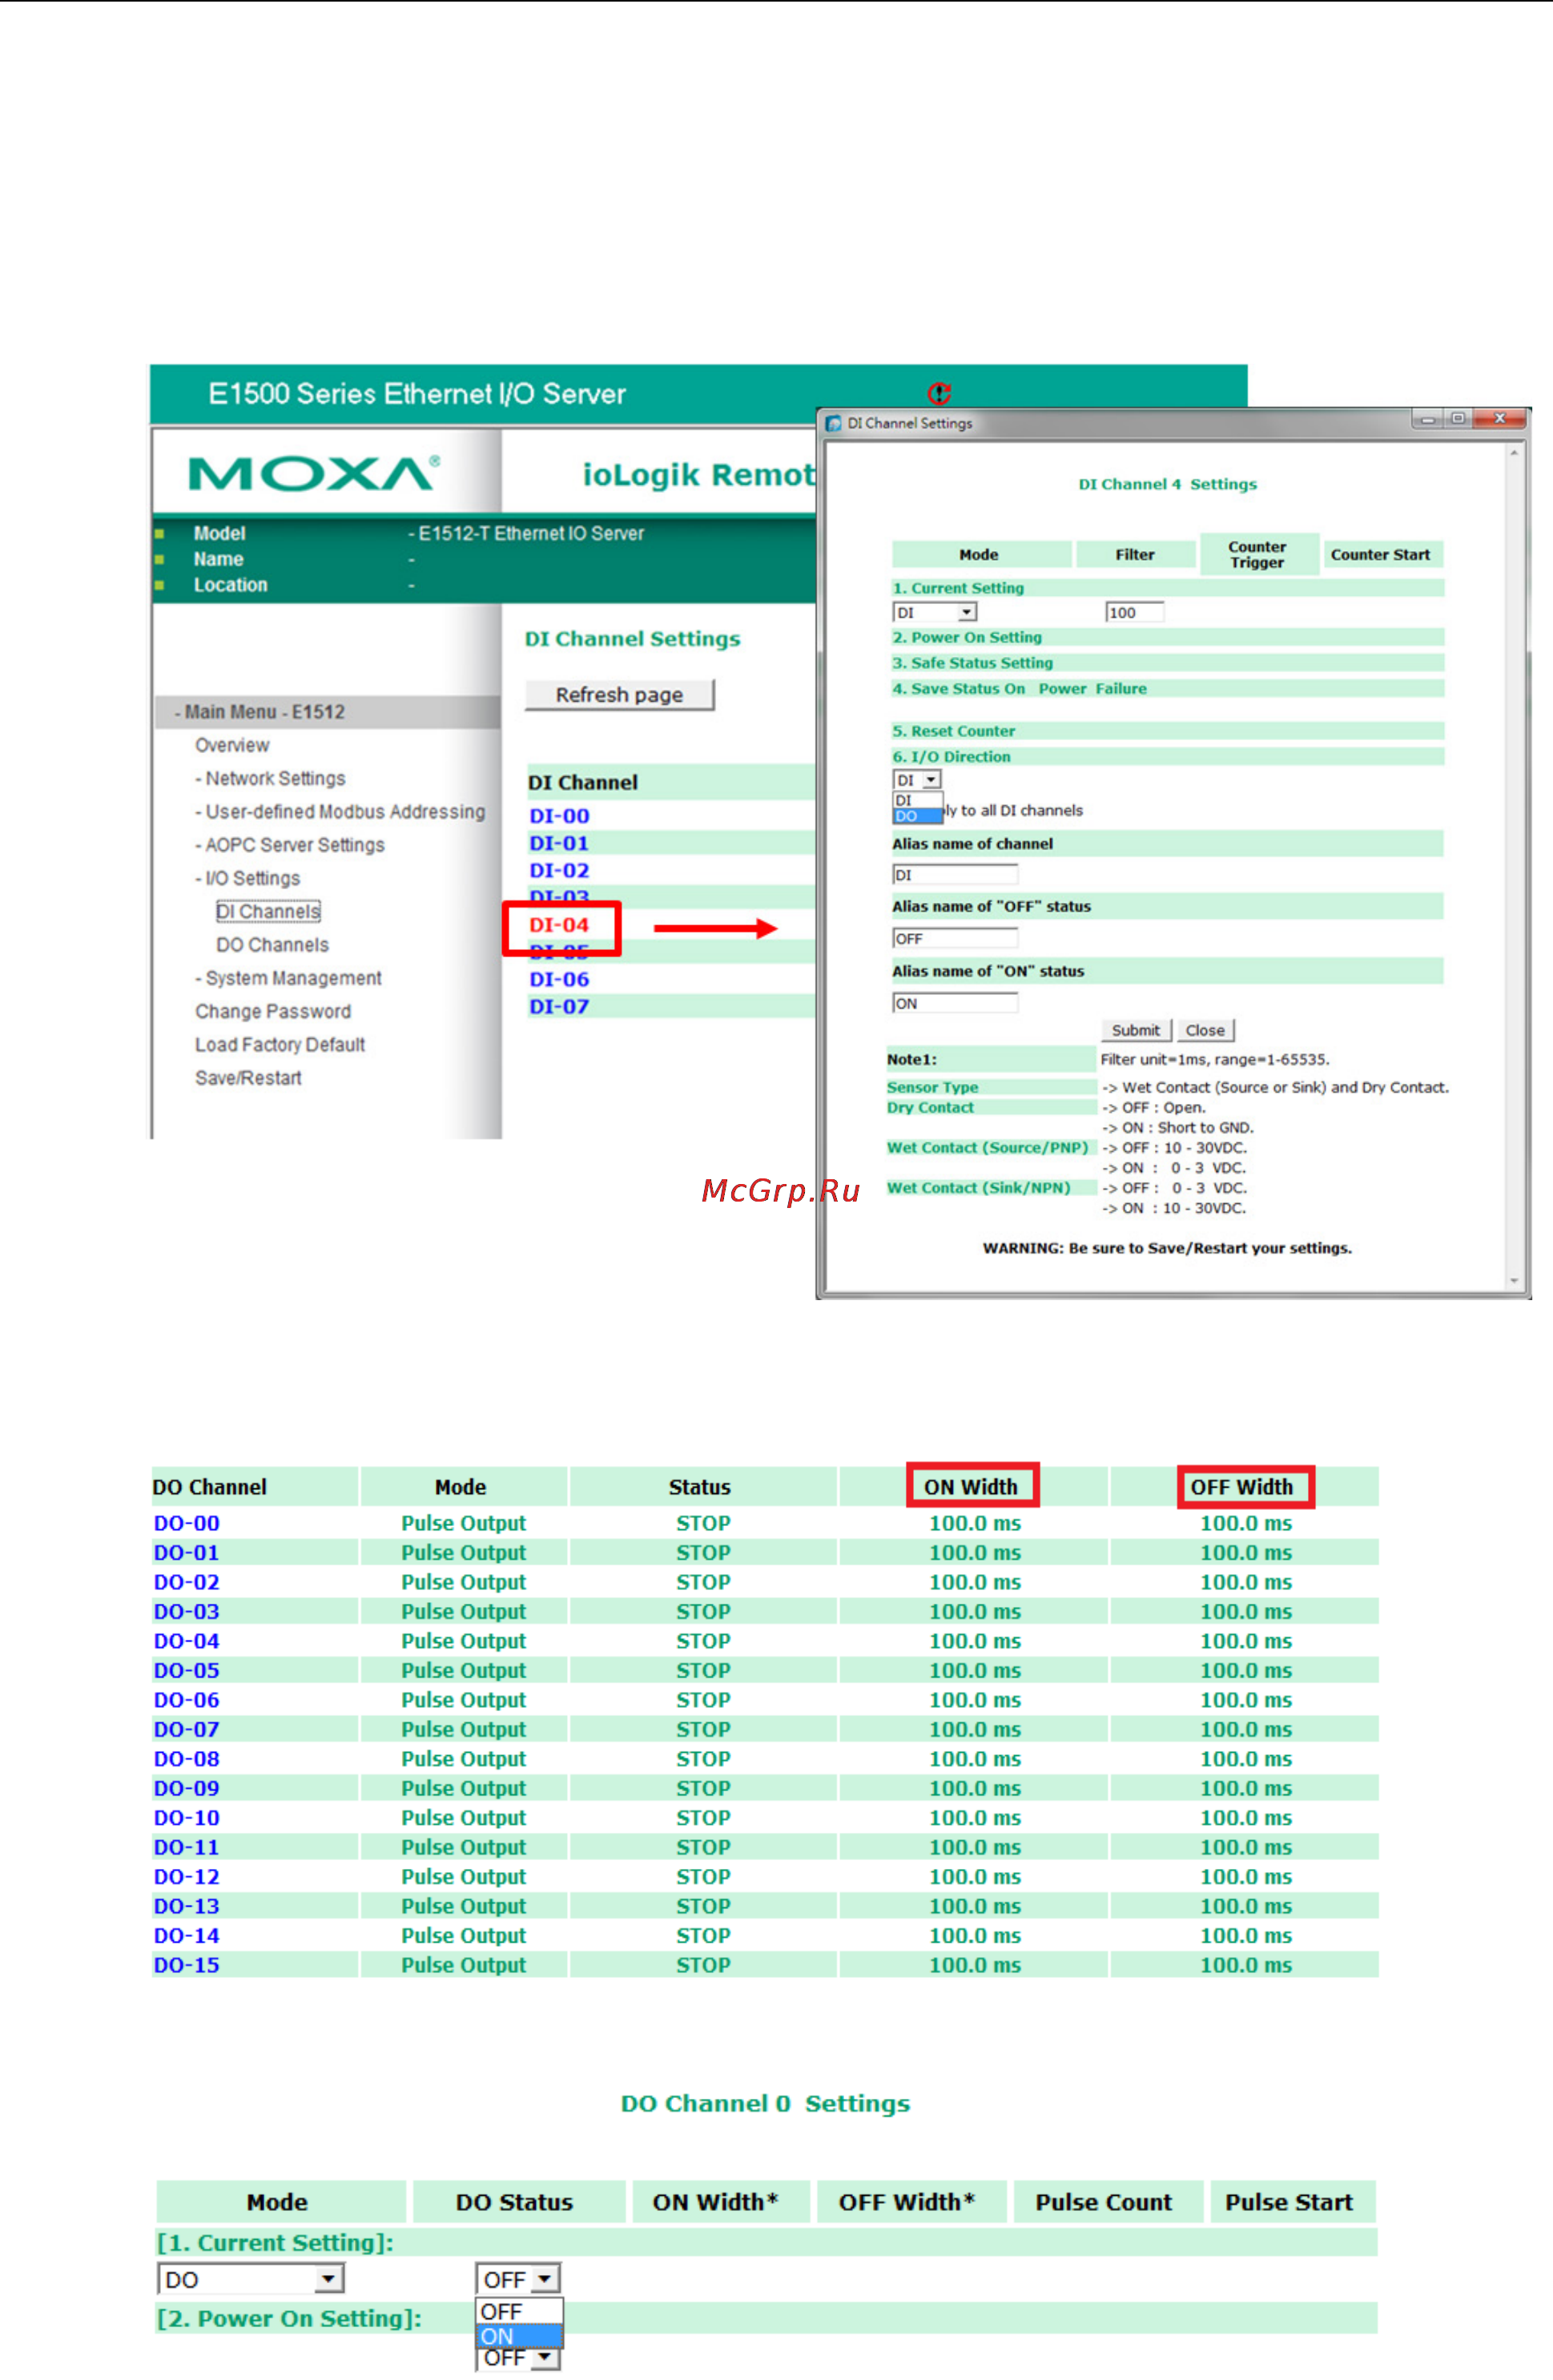Screen dimensions: 1553x2380
Task: Click Submit in DI Channel 4 Settings
Action: click(1136, 1030)
